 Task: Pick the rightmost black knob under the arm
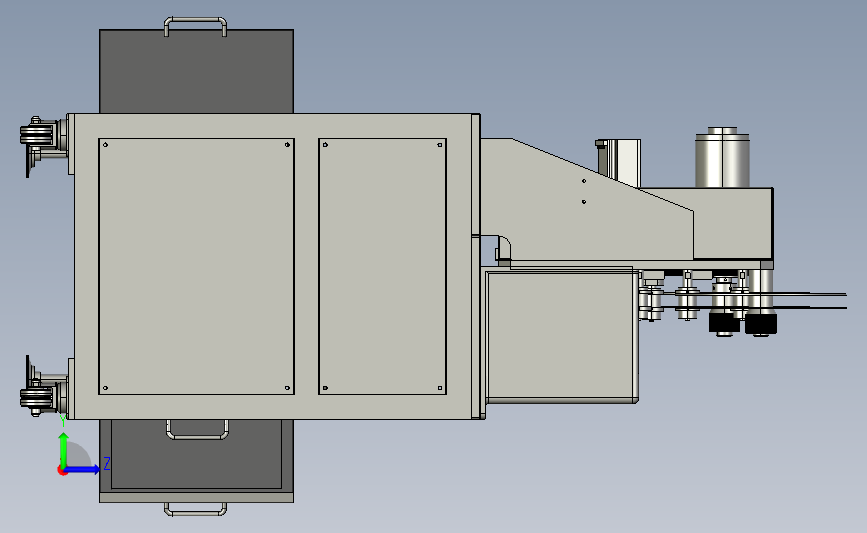[x=761, y=324]
